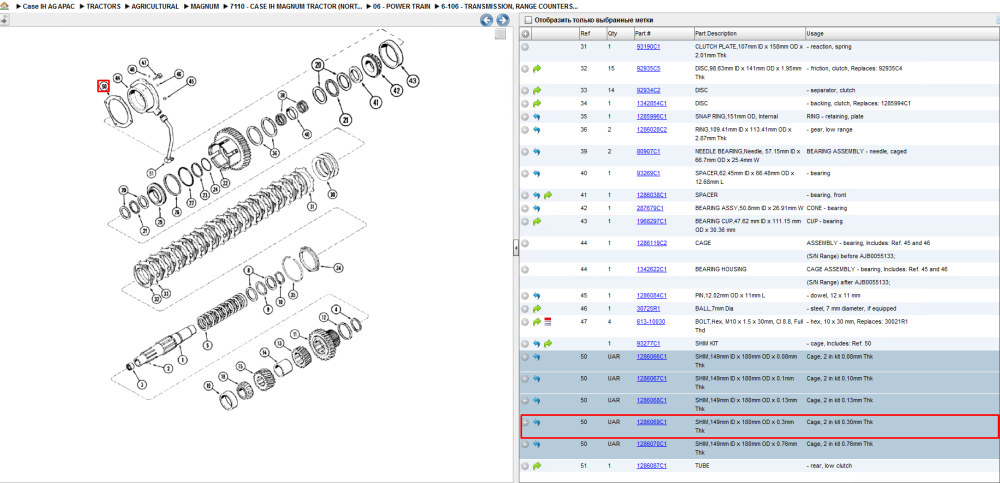Click the small square icon at the diagram's top-right corner
1000x483 pixels.
pyautogui.click(x=501, y=34)
